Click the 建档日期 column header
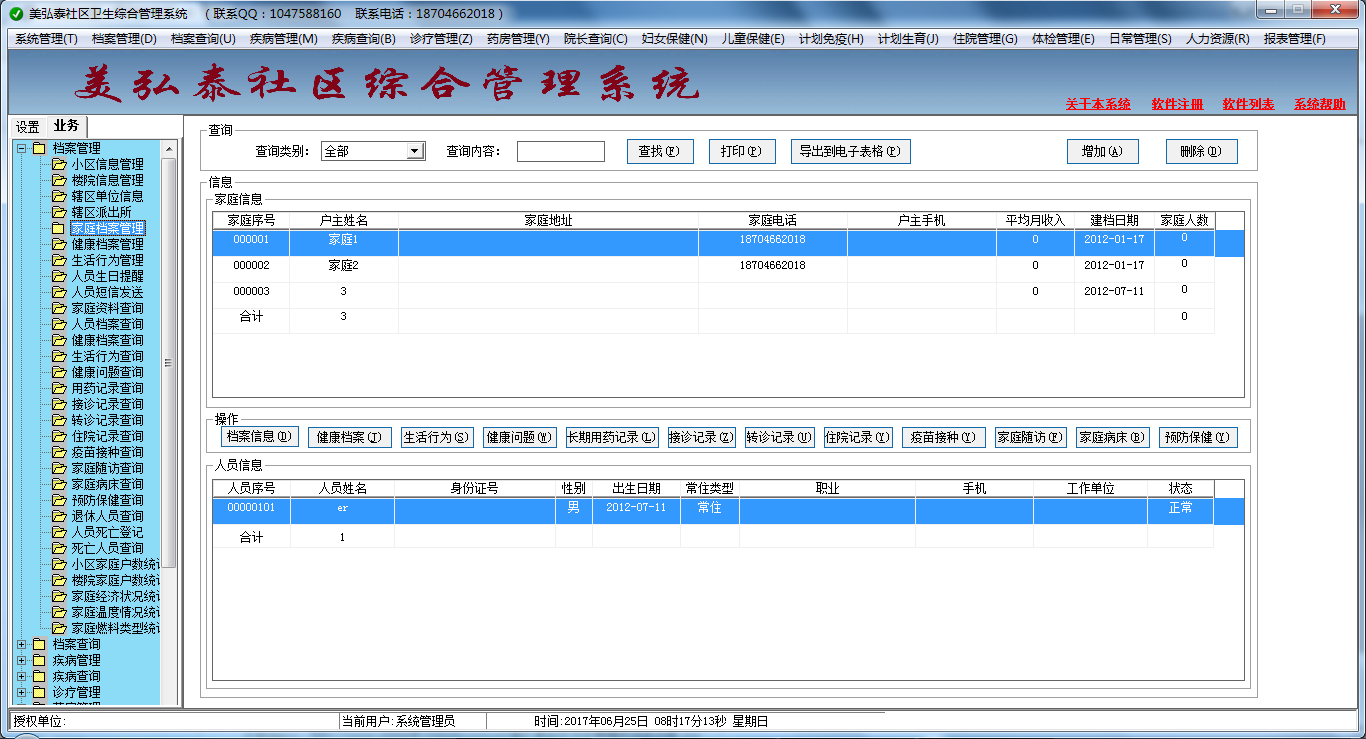The width and height of the screenshot is (1366, 739). [1114, 220]
